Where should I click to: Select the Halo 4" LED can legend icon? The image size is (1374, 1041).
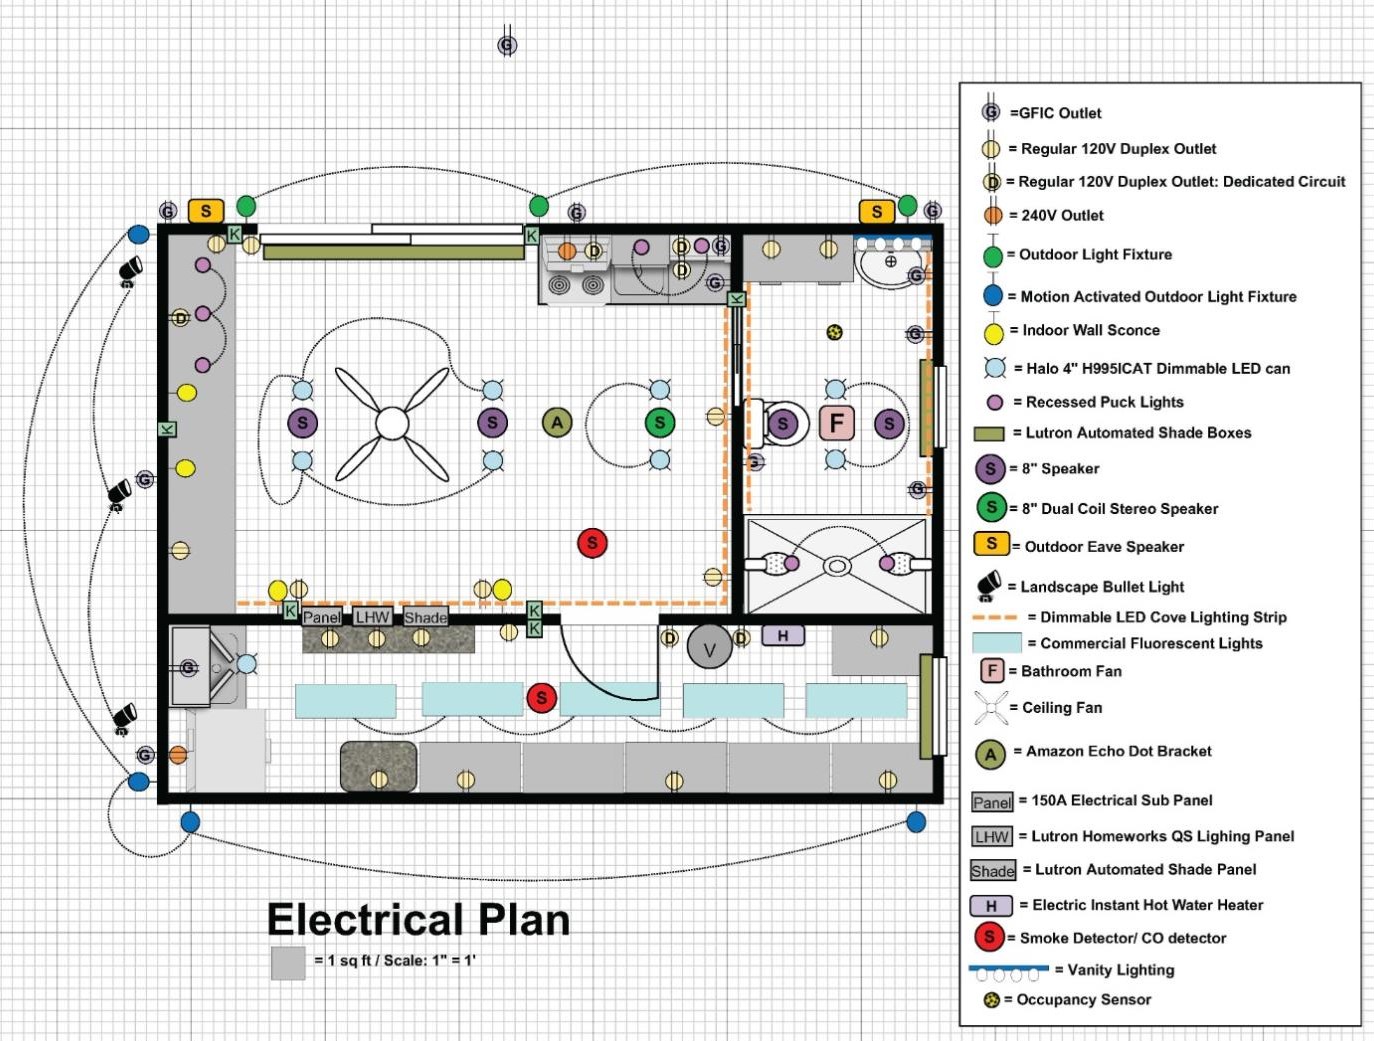coord(995,367)
